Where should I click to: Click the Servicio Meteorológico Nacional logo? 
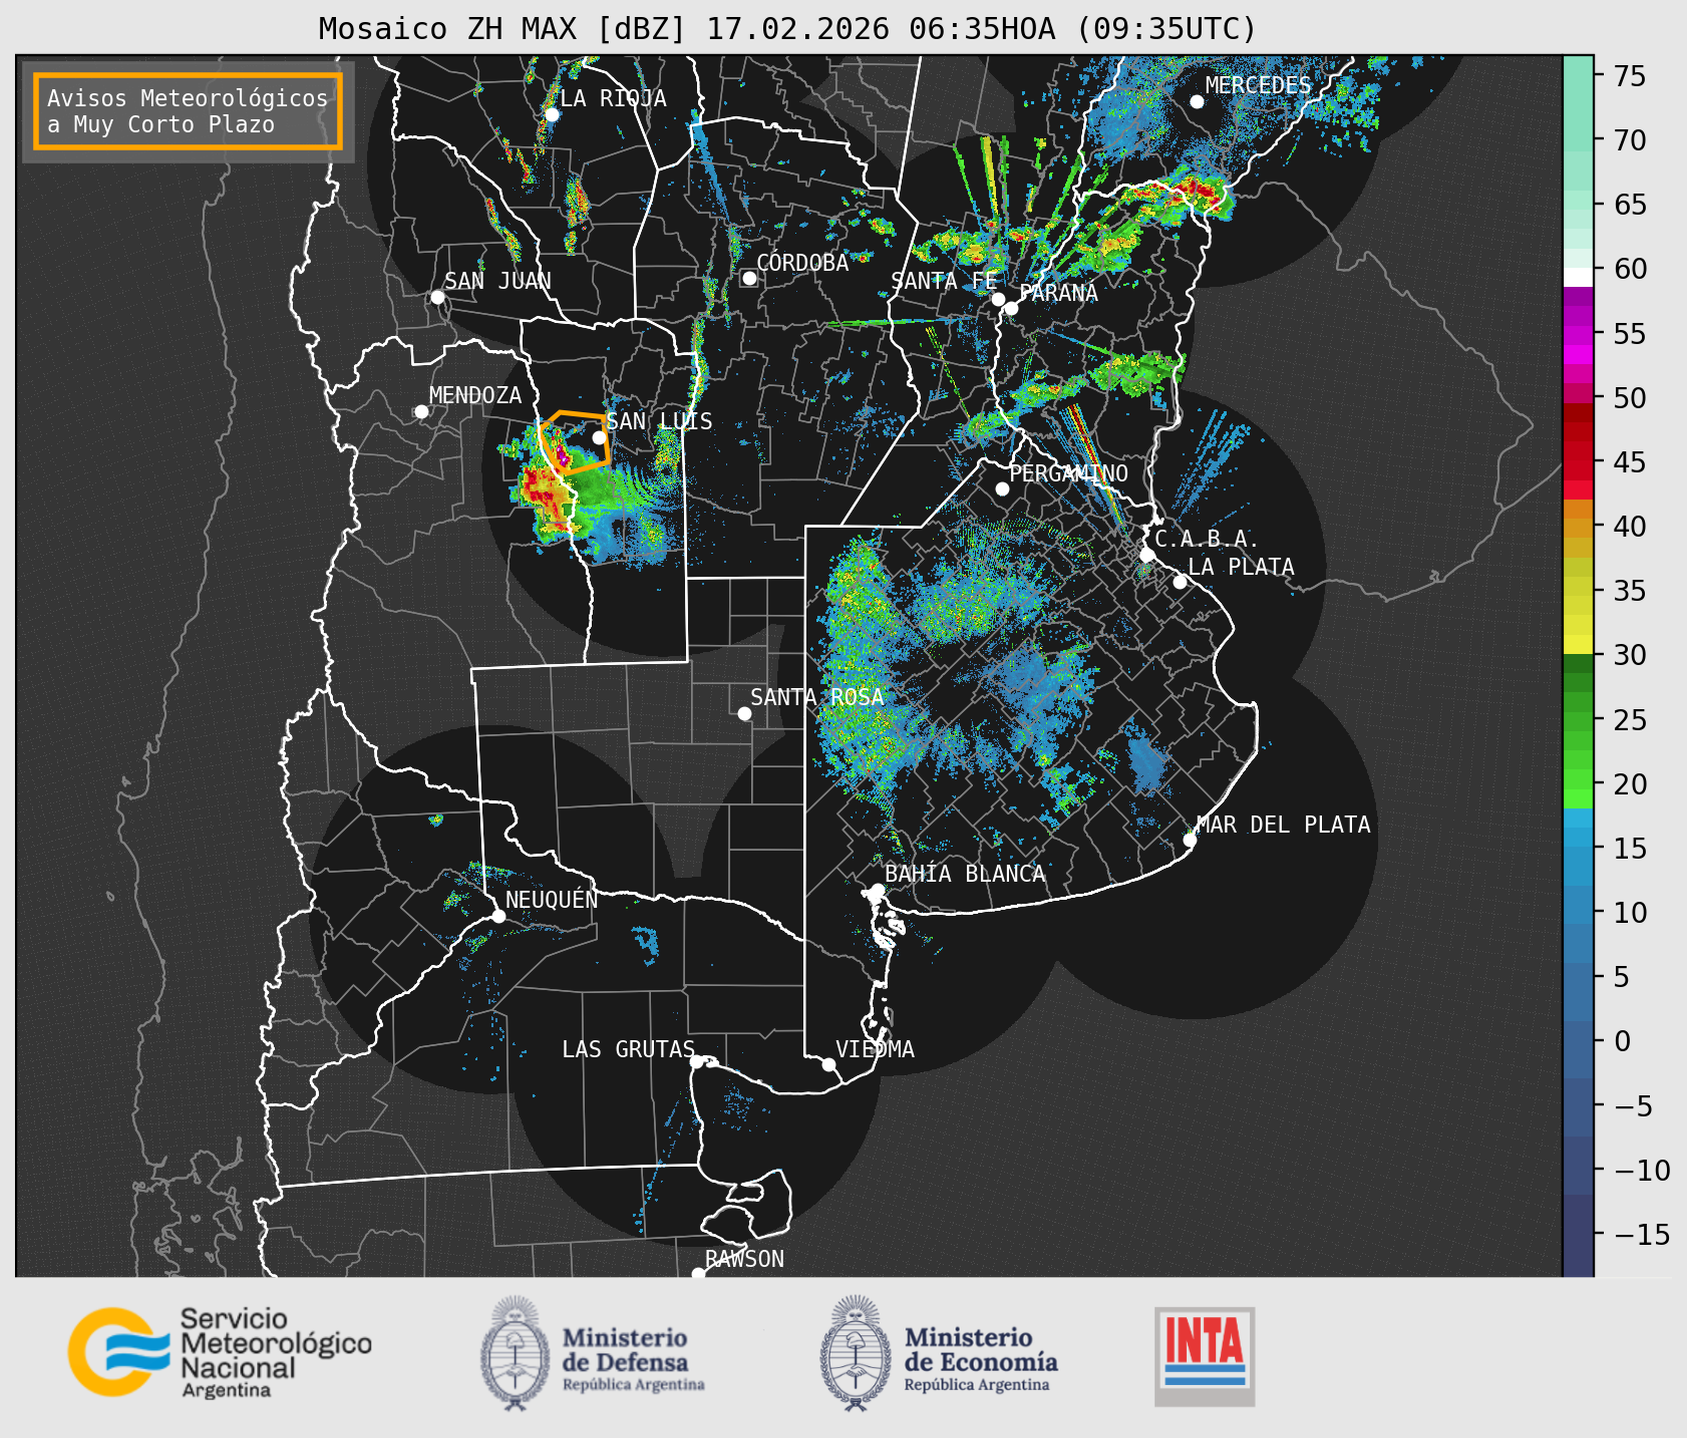pyautogui.click(x=219, y=1352)
